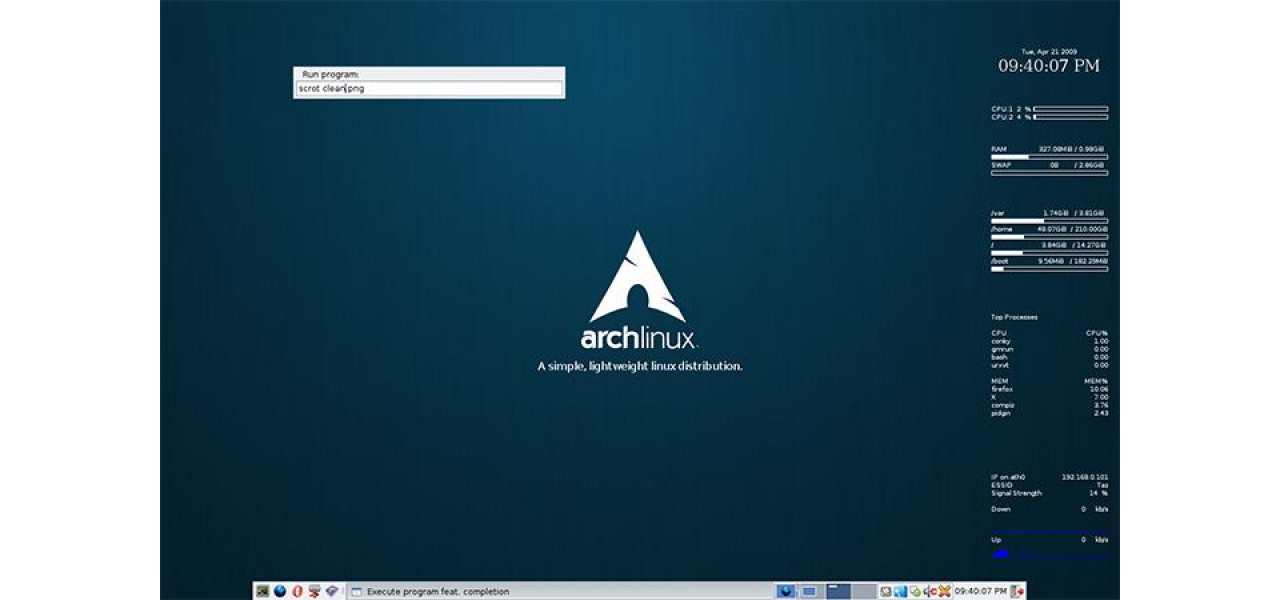This screenshot has height=600, width=1280.
Task: Switch to the first workspace in the pager
Action: [838, 591]
